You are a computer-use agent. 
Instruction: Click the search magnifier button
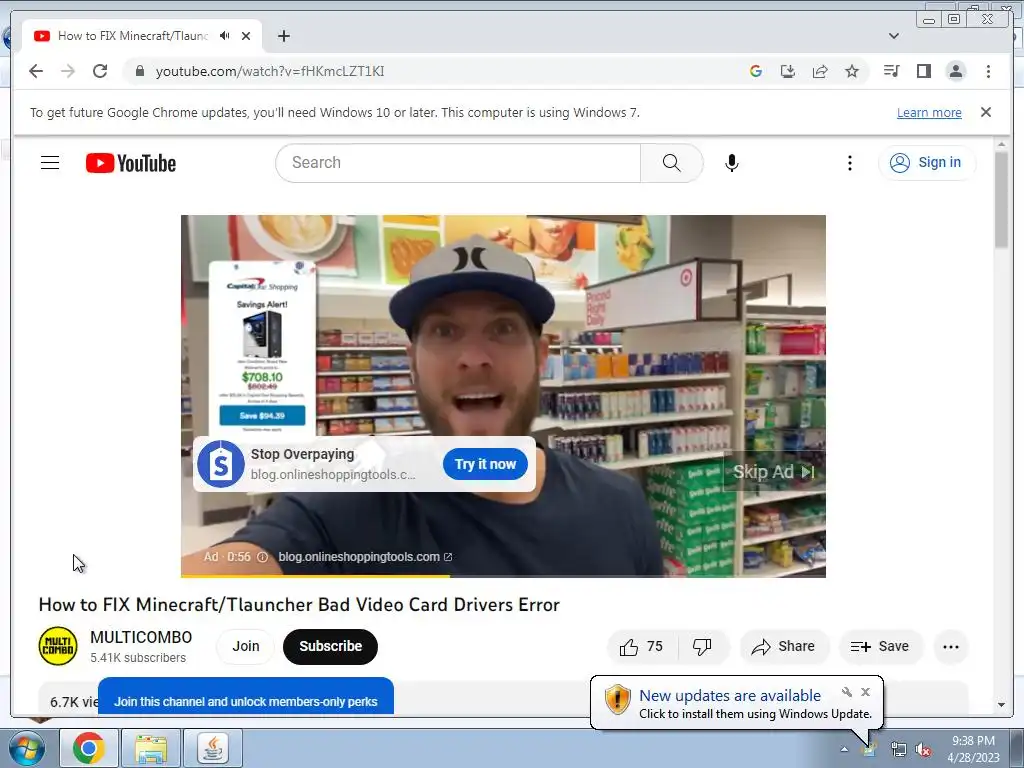point(671,163)
